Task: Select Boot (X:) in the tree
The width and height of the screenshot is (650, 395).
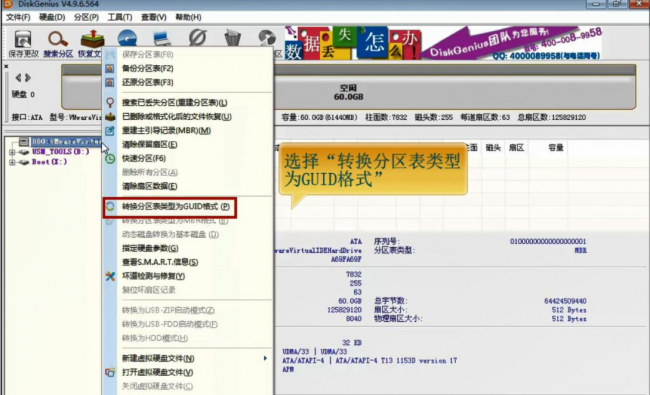Action: tap(49, 162)
